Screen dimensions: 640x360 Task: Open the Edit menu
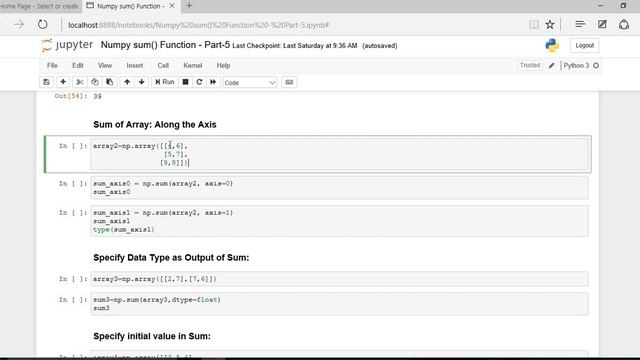click(x=78, y=65)
